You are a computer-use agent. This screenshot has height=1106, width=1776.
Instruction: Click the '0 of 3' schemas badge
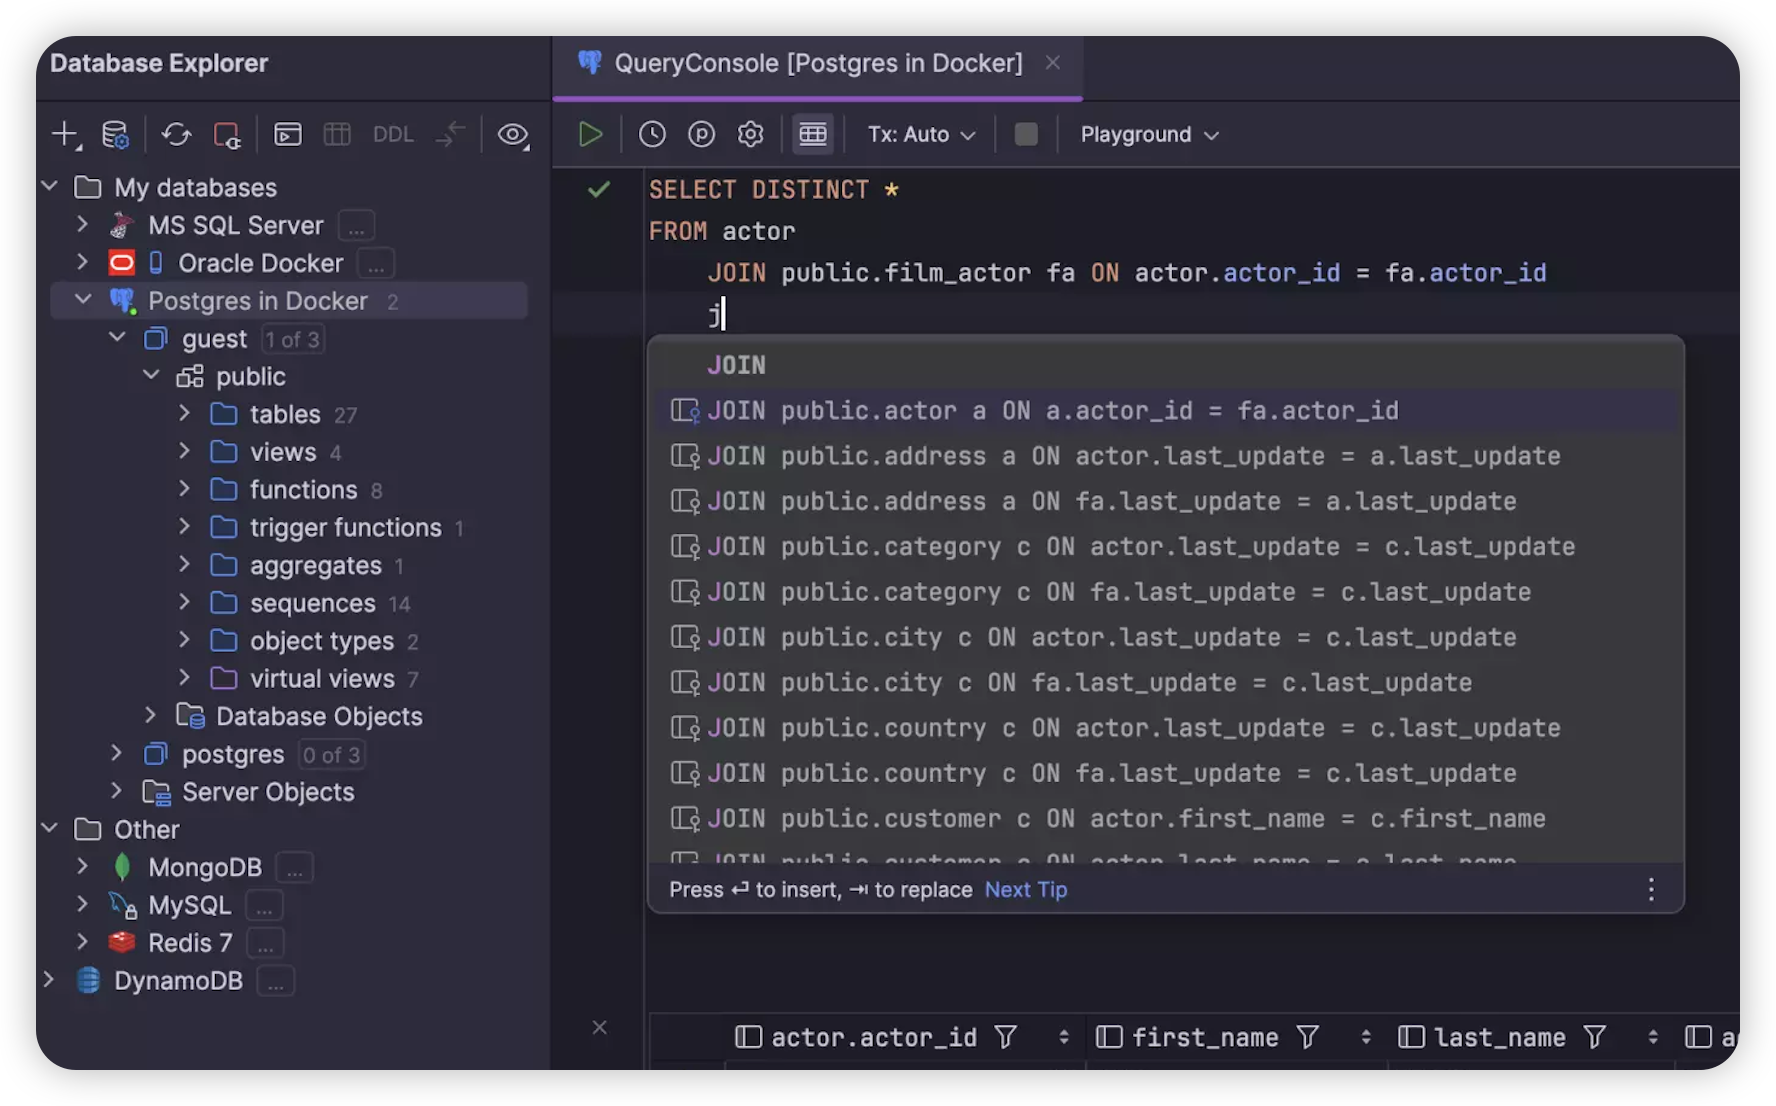[331, 754]
